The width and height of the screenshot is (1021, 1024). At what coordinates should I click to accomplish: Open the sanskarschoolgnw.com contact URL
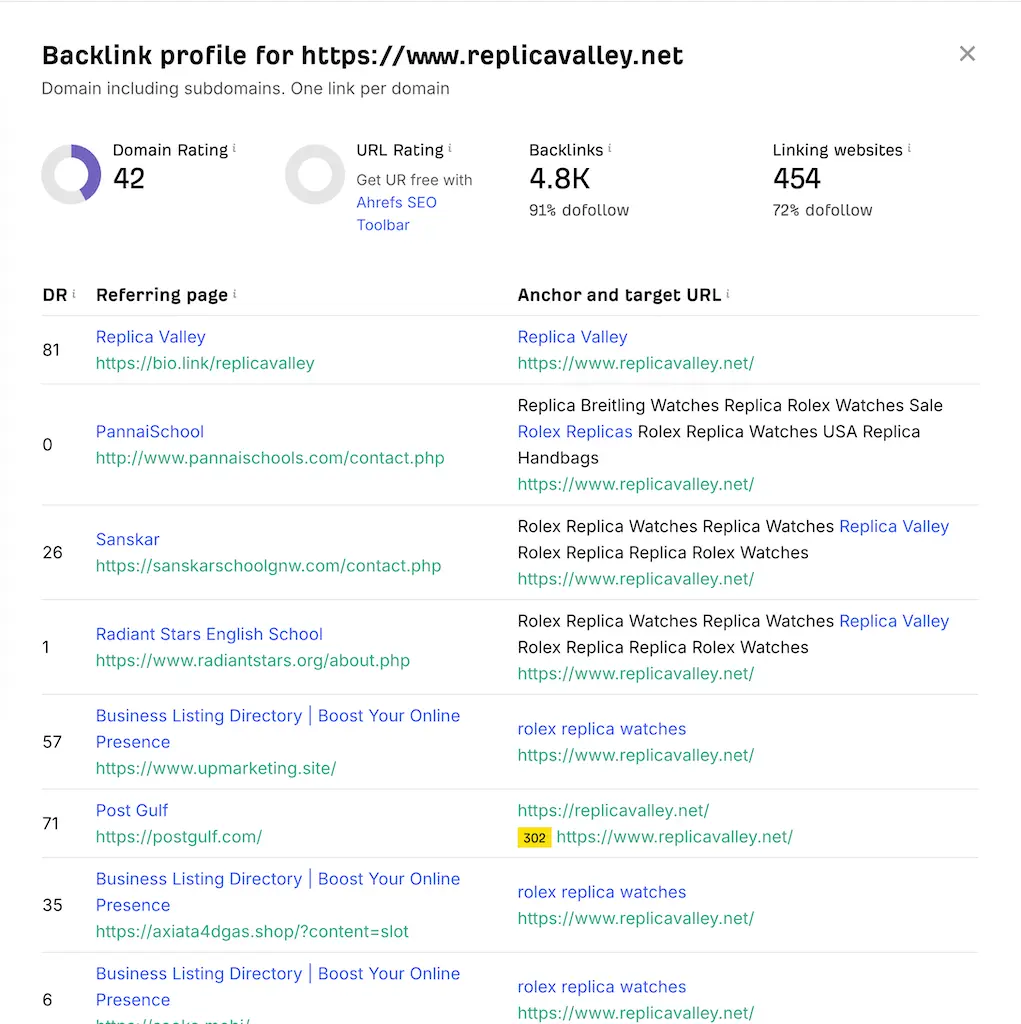(x=268, y=566)
